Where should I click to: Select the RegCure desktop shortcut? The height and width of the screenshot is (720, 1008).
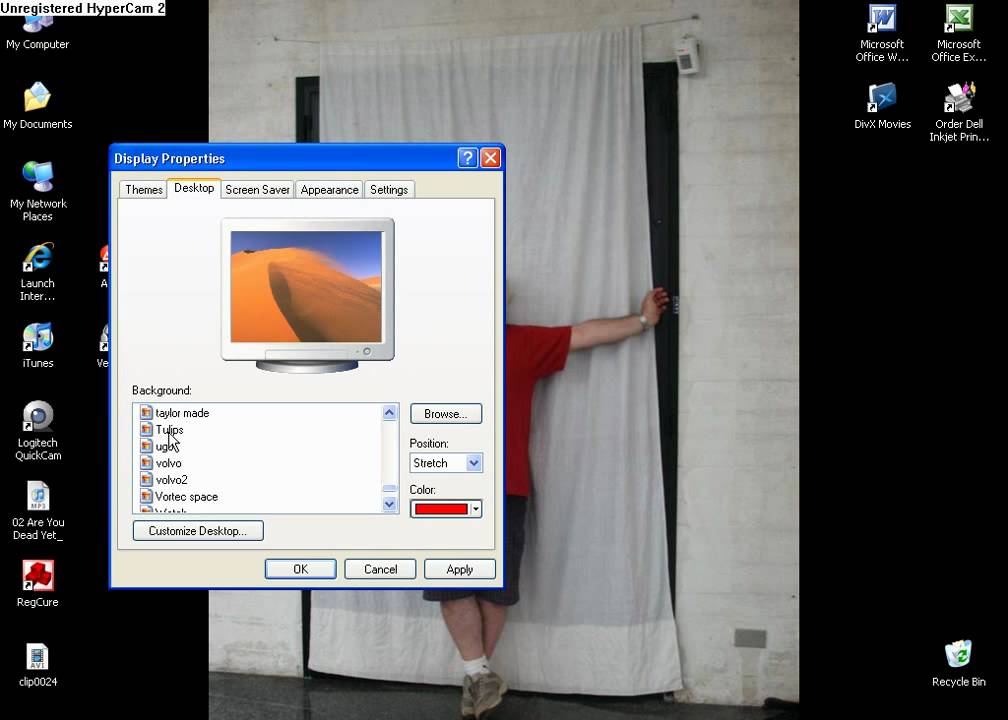38,584
